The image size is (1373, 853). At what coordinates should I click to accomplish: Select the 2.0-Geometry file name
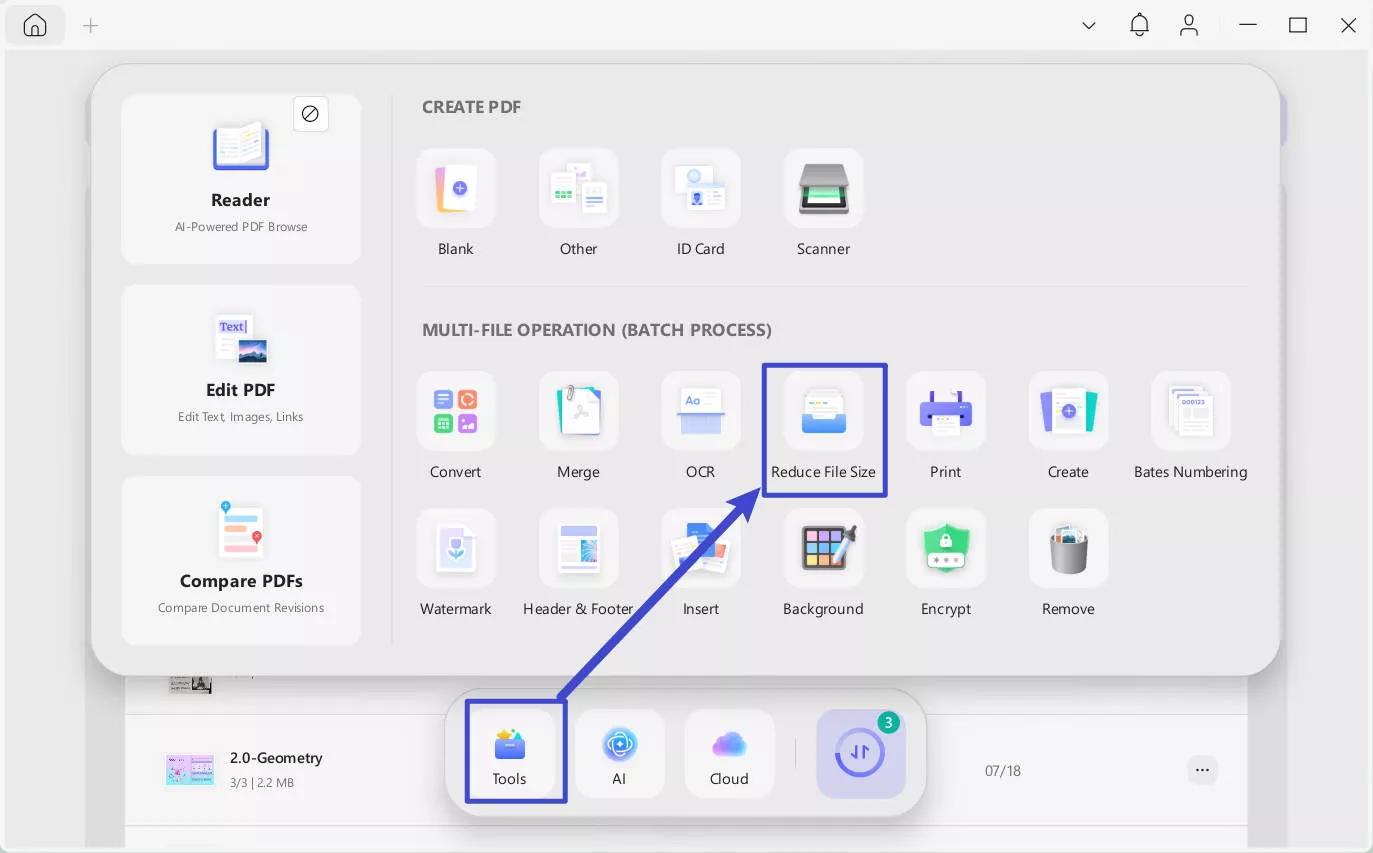coord(276,758)
